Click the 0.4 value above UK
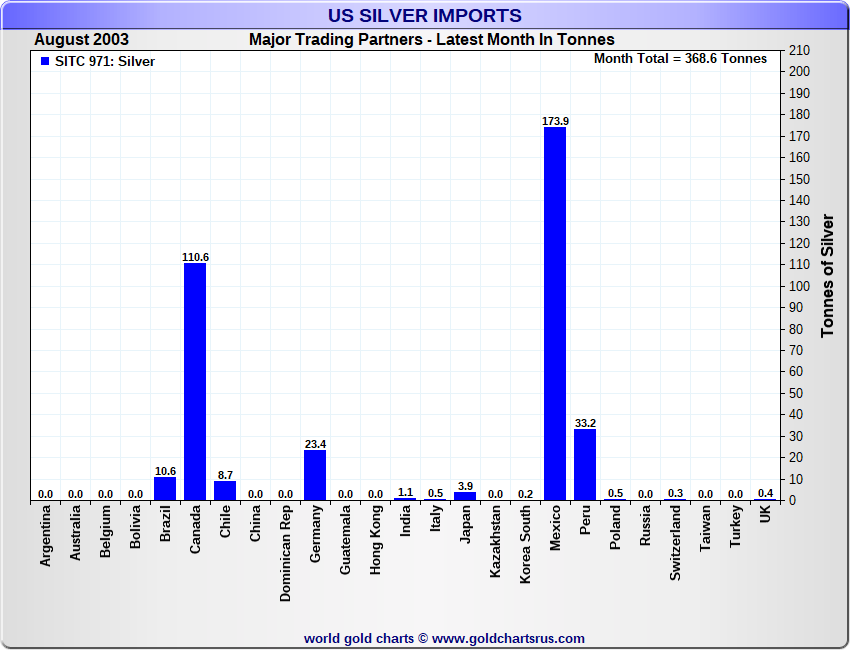 [x=765, y=493]
